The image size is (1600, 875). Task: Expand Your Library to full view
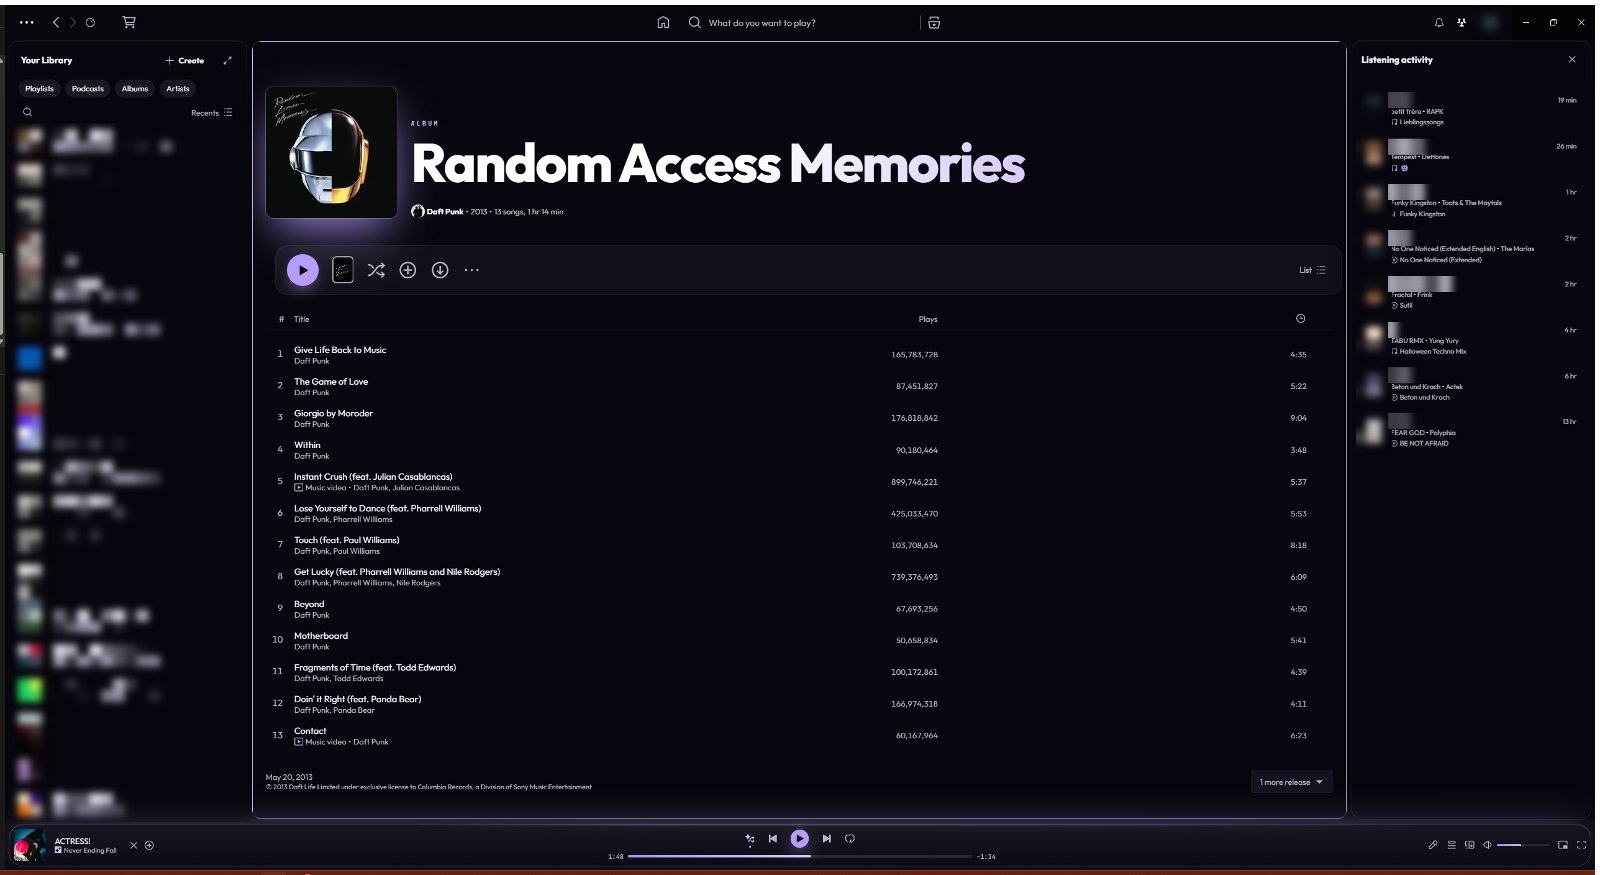tap(227, 60)
